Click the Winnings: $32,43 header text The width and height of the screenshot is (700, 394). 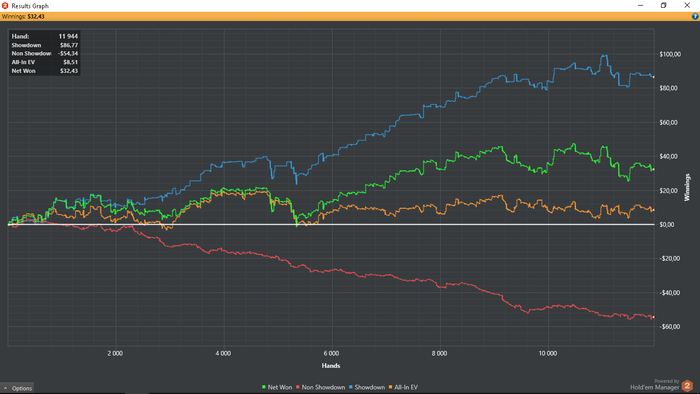click(x=23, y=17)
